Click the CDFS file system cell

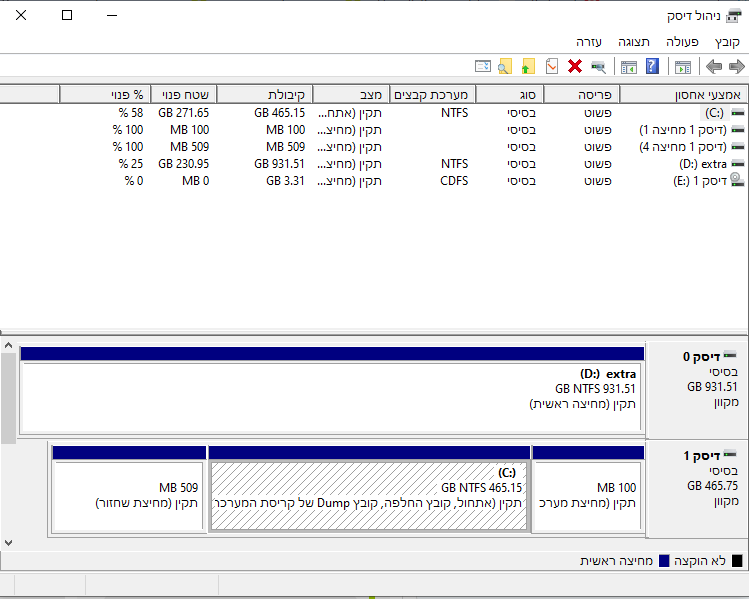click(454, 181)
